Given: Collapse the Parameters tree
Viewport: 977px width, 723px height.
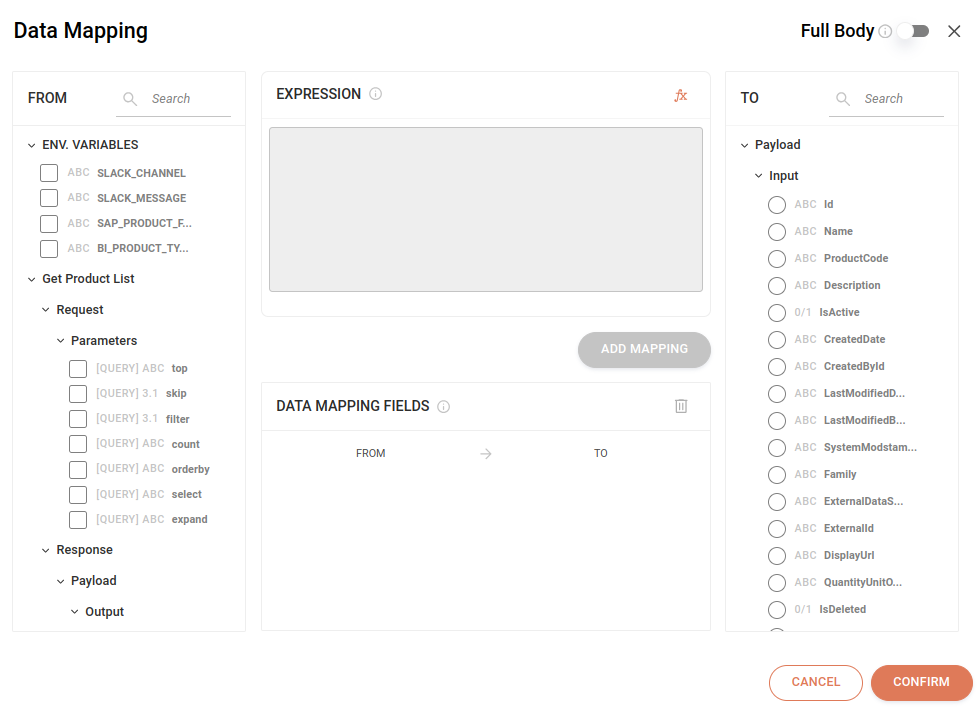Looking at the screenshot, I should click(60, 340).
